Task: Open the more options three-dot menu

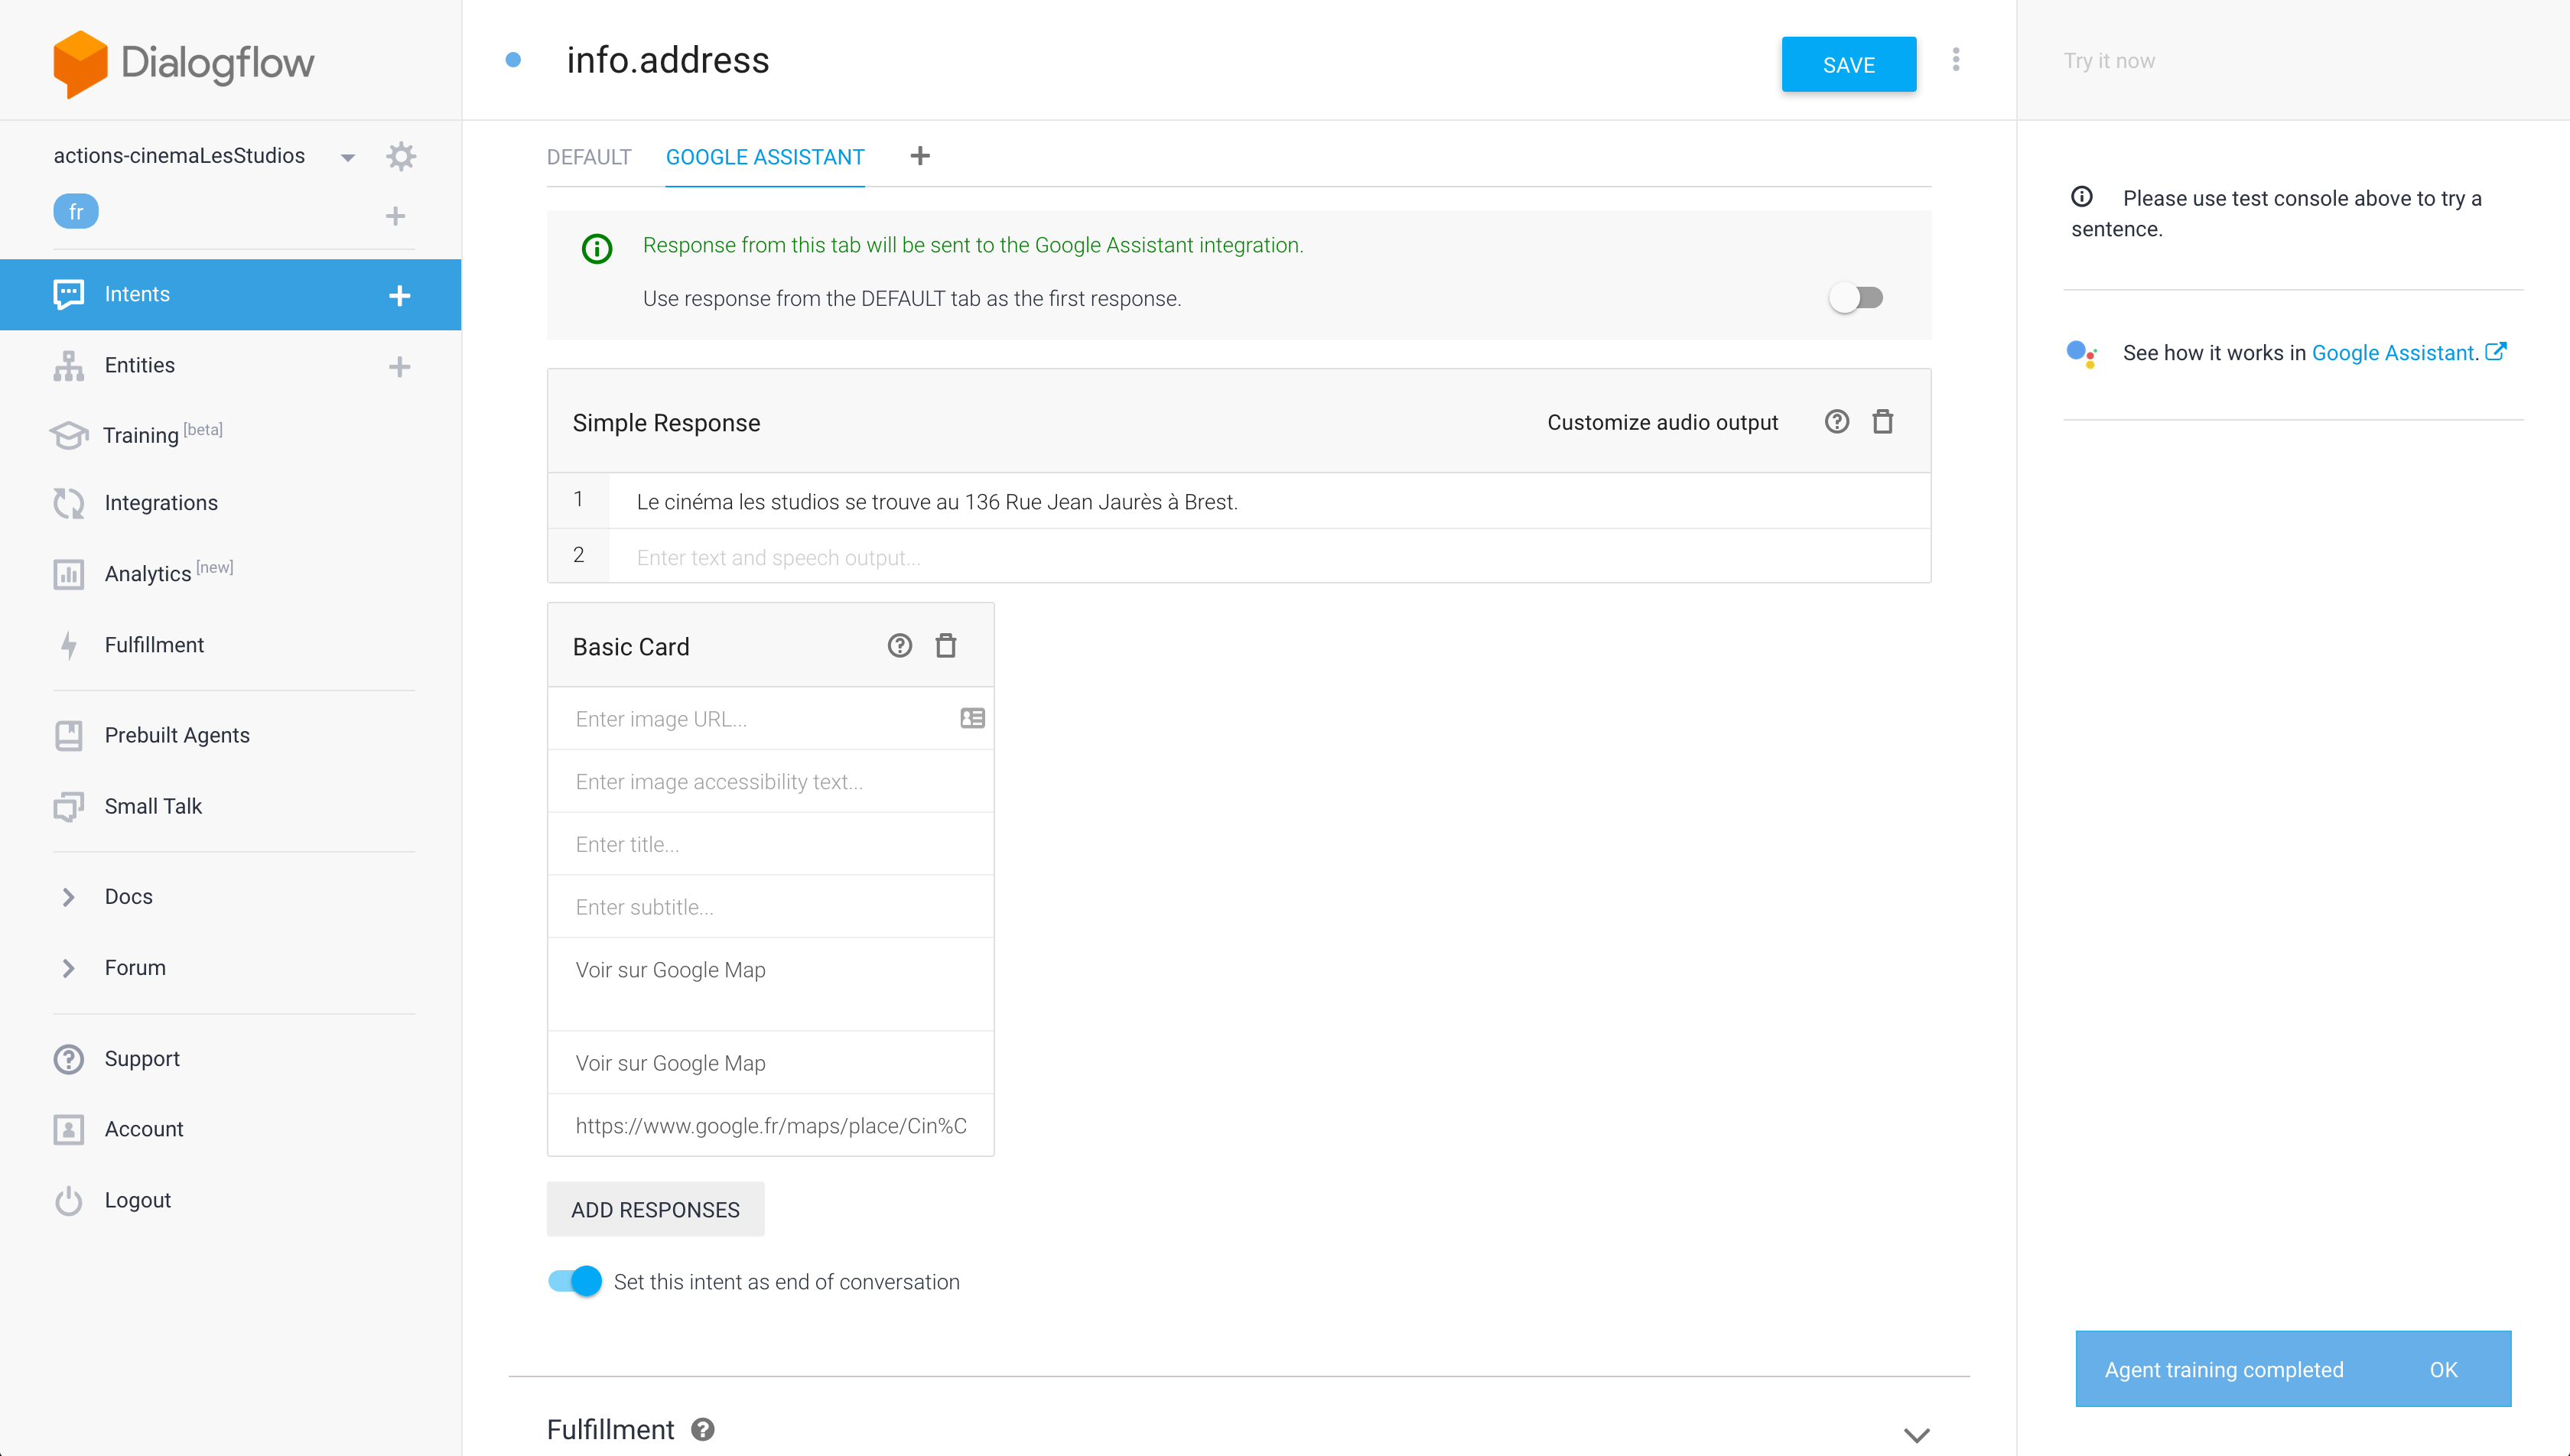Action: (x=1956, y=60)
